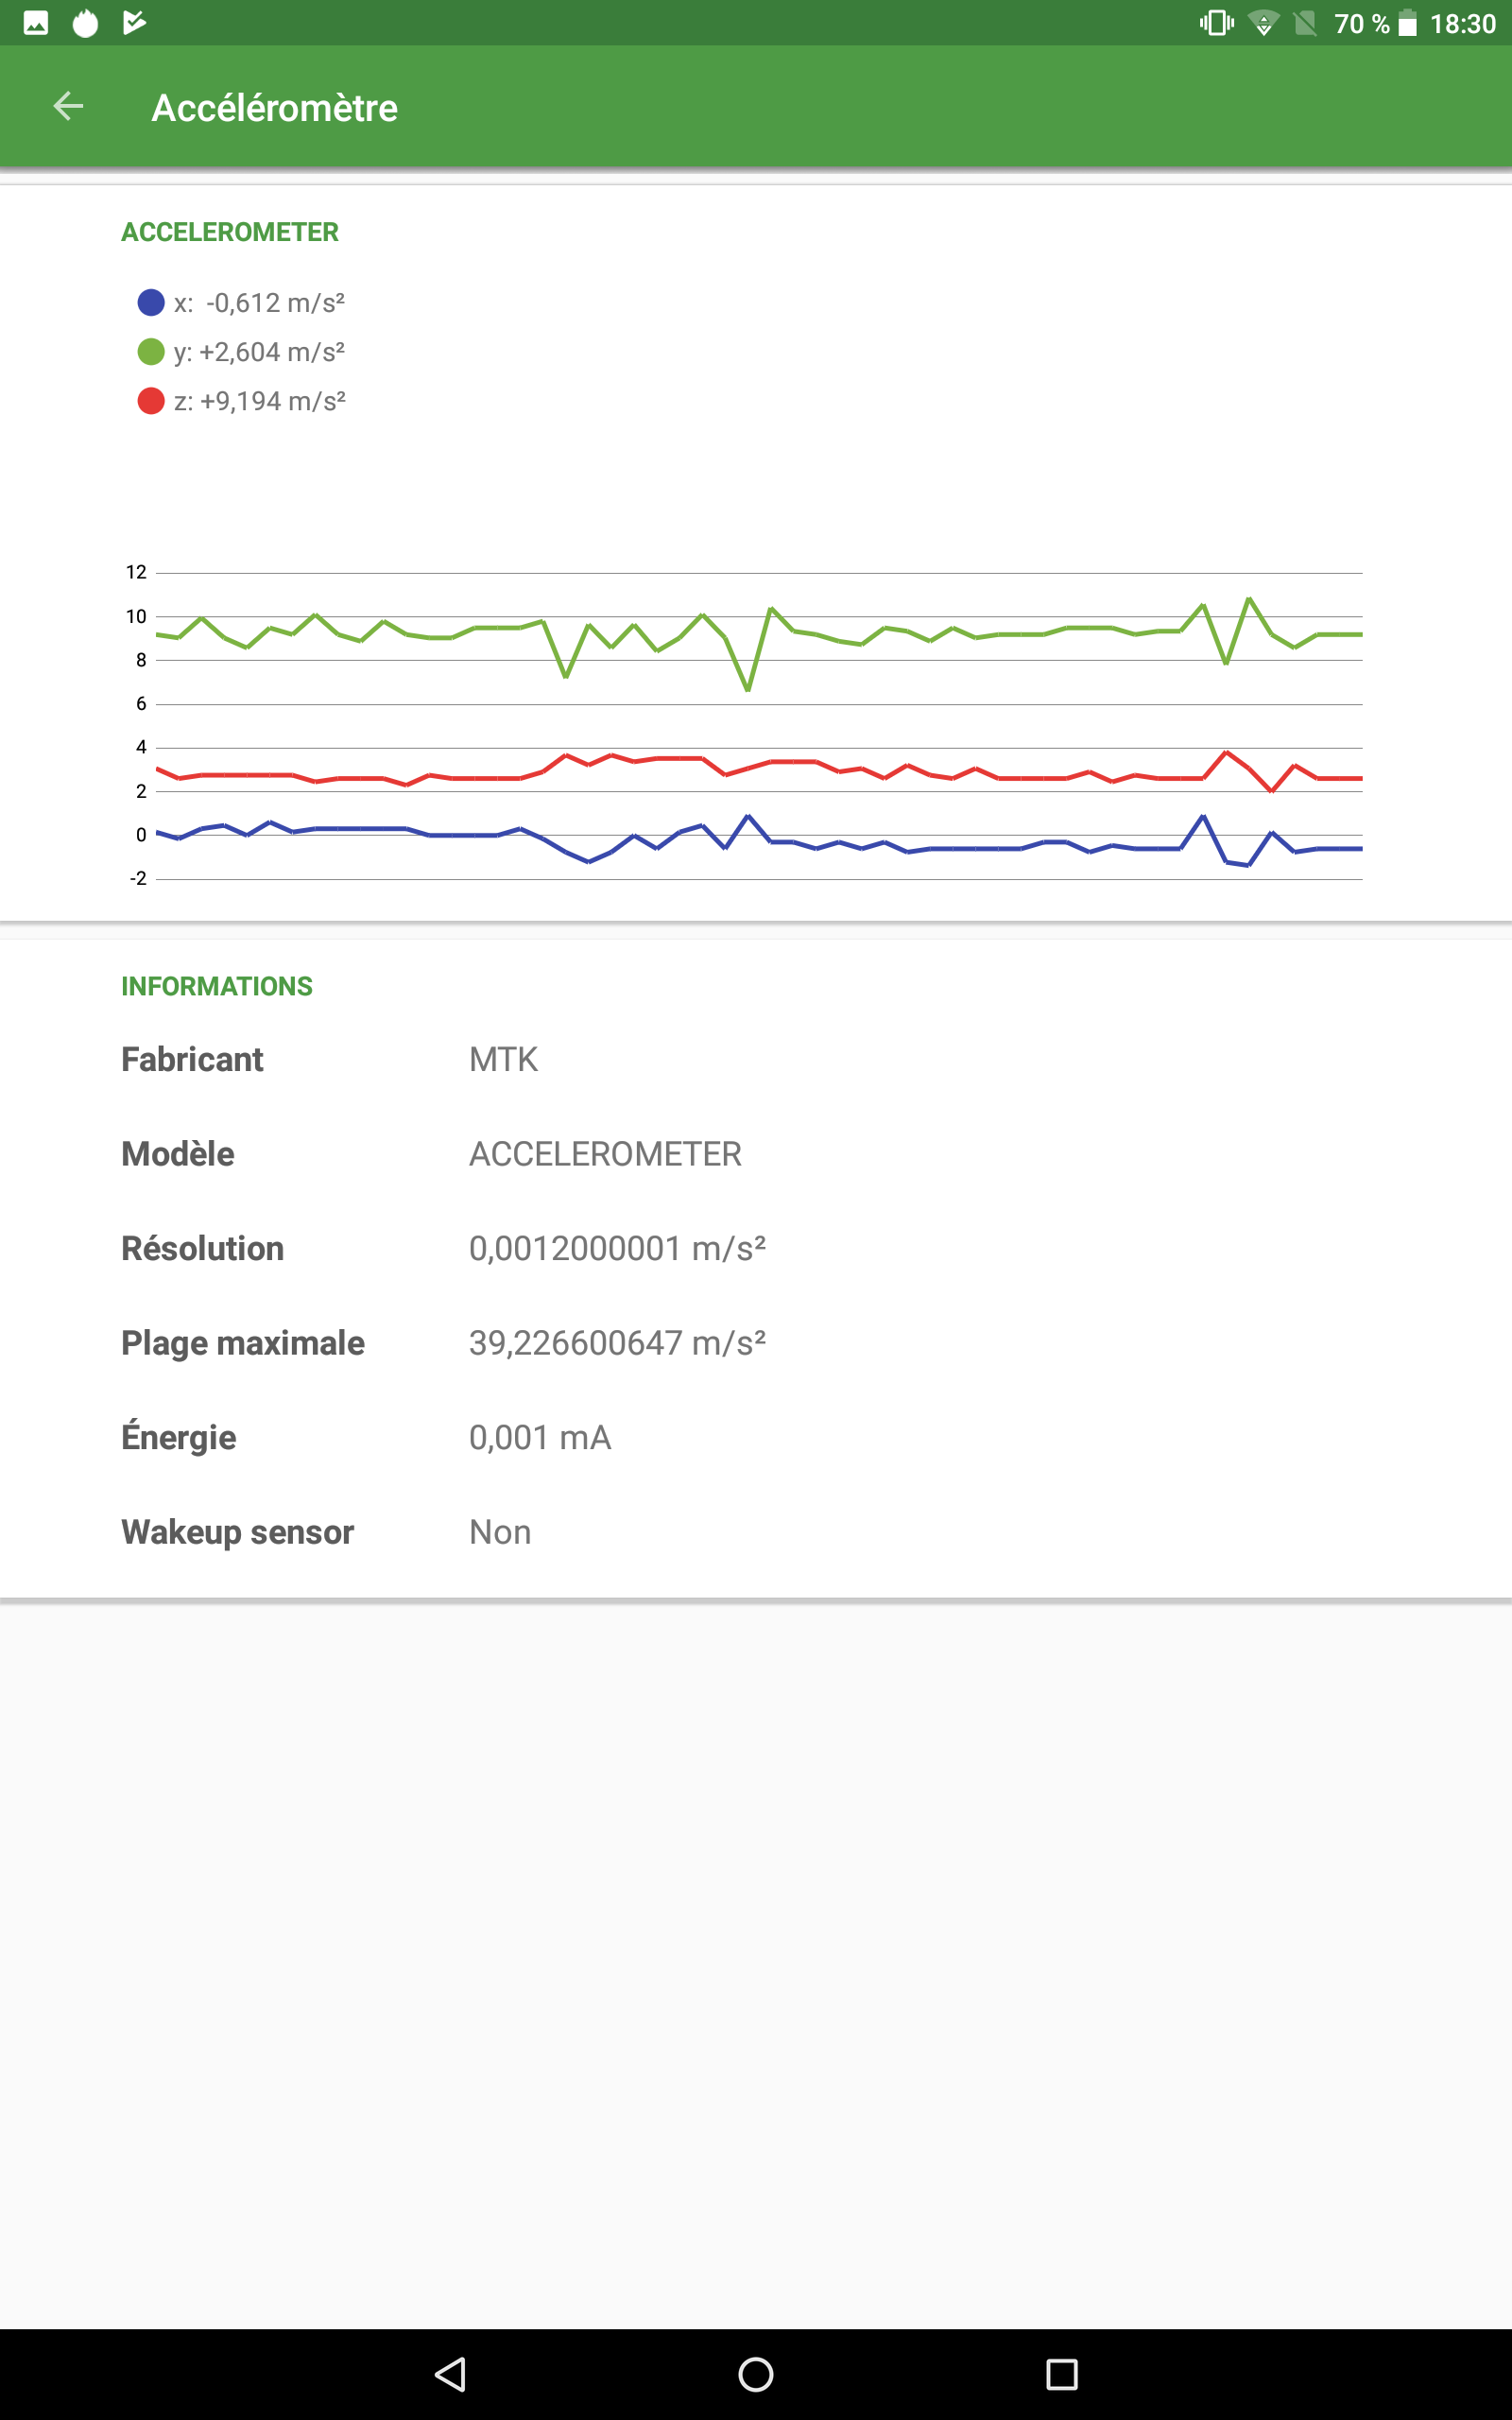The image size is (1512, 2420).
Task: Tap the 18:30 clock in status bar
Action: [x=1462, y=23]
